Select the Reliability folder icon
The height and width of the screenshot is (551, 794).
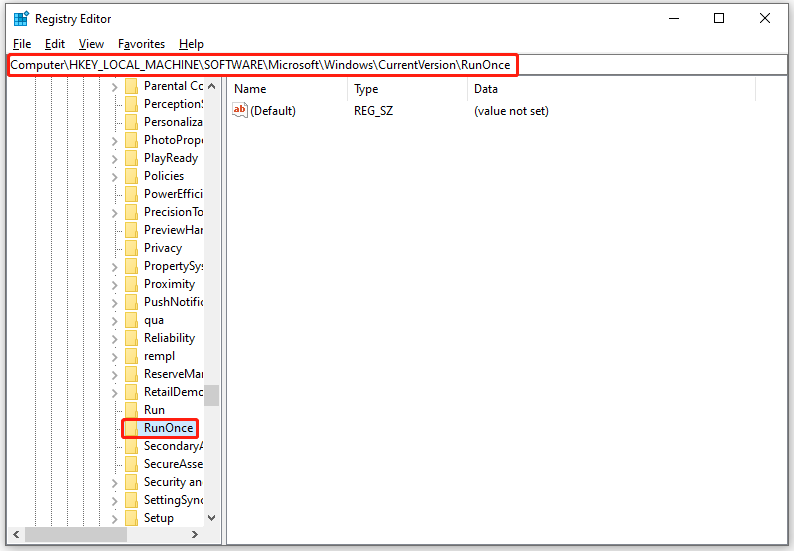(x=131, y=338)
